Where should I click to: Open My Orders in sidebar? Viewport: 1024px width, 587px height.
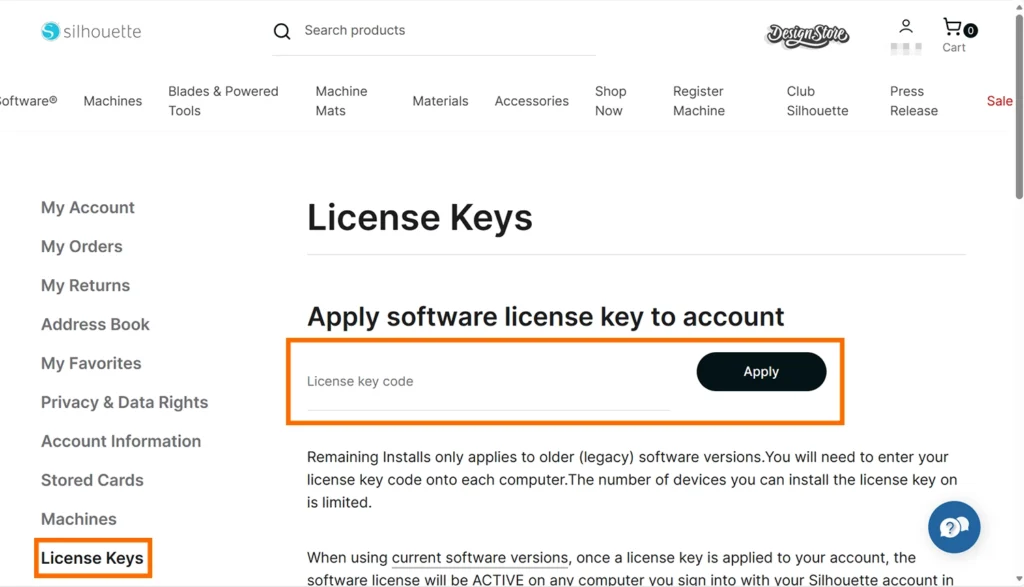click(82, 247)
